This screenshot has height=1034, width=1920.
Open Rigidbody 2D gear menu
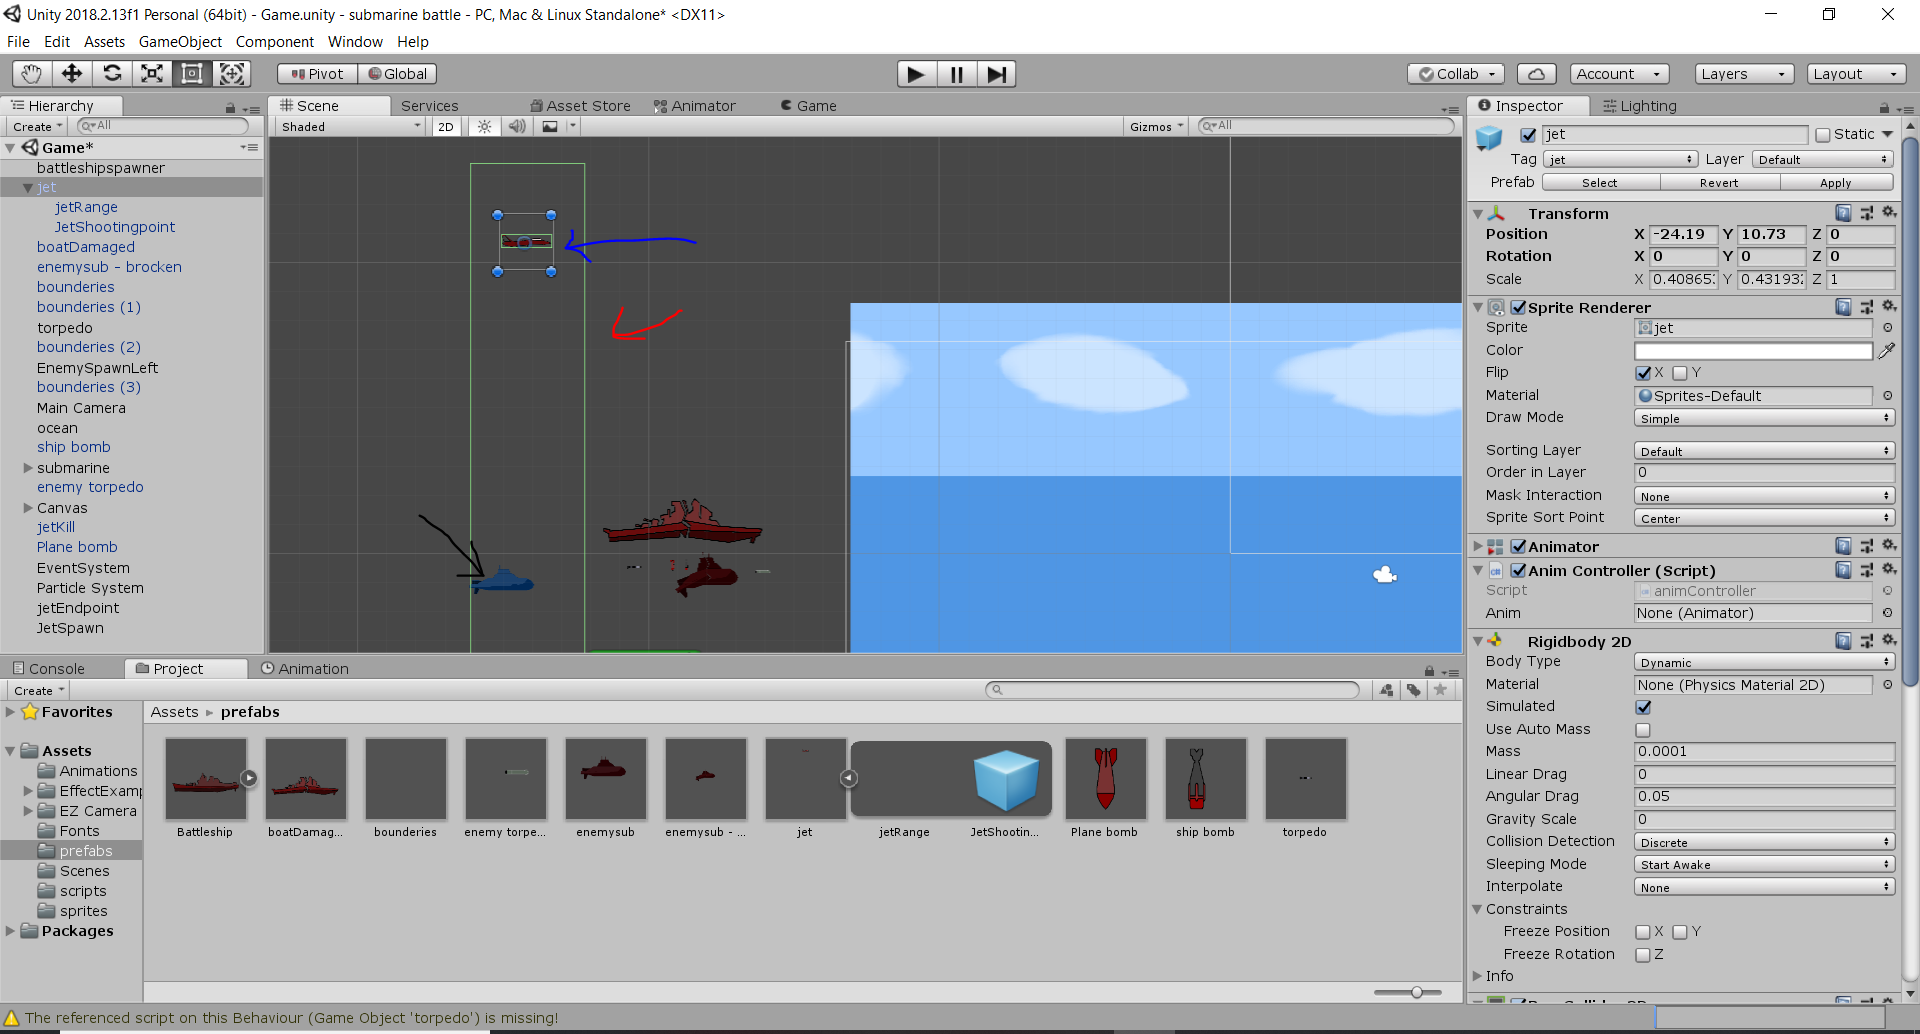click(1889, 640)
